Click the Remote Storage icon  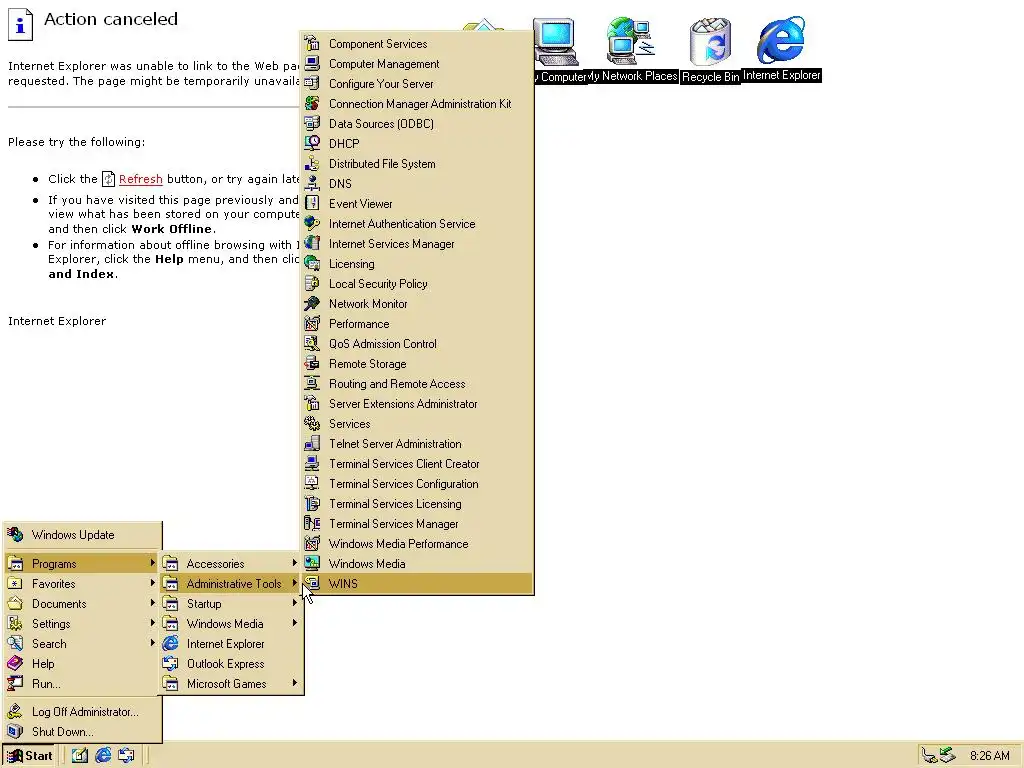312,364
